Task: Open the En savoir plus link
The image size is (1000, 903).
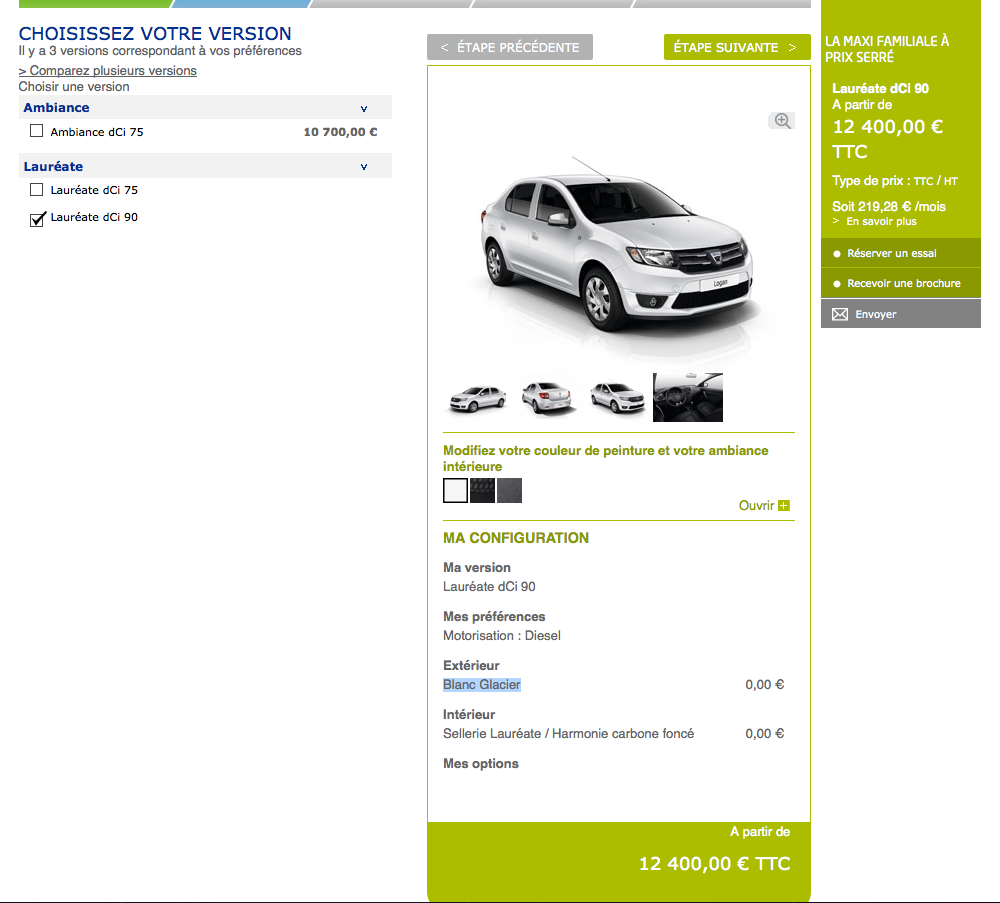Action: [x=881, y=221]
